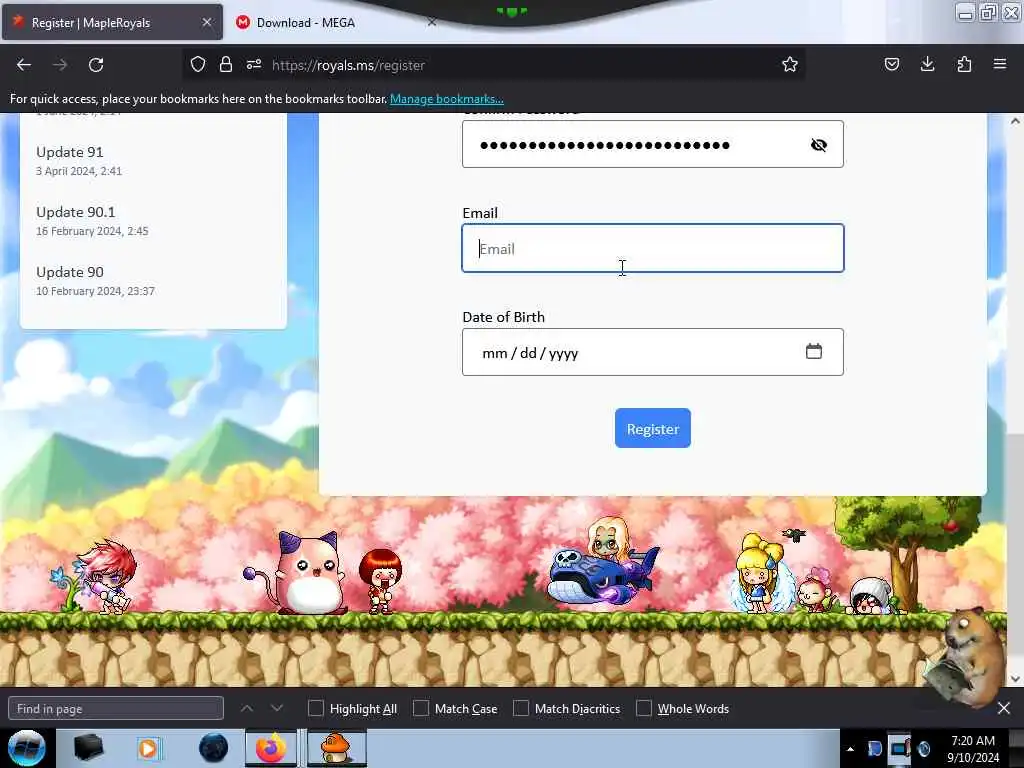The image size is (1024, 768).
Task: Enable the Highlight All checkbox
Action: tap(315, 708)
